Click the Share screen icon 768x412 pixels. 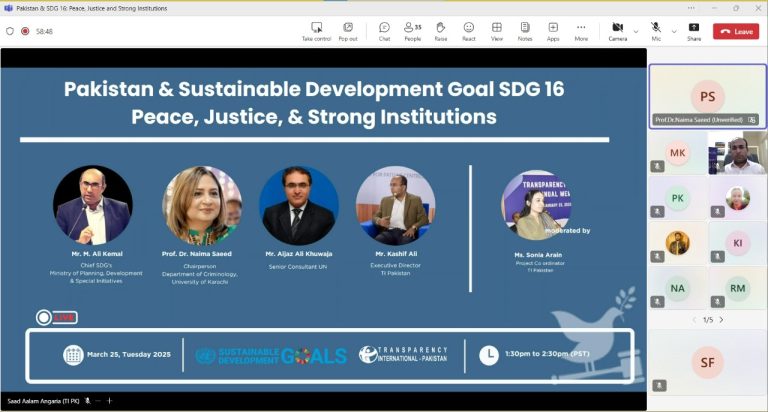[694, 30]
